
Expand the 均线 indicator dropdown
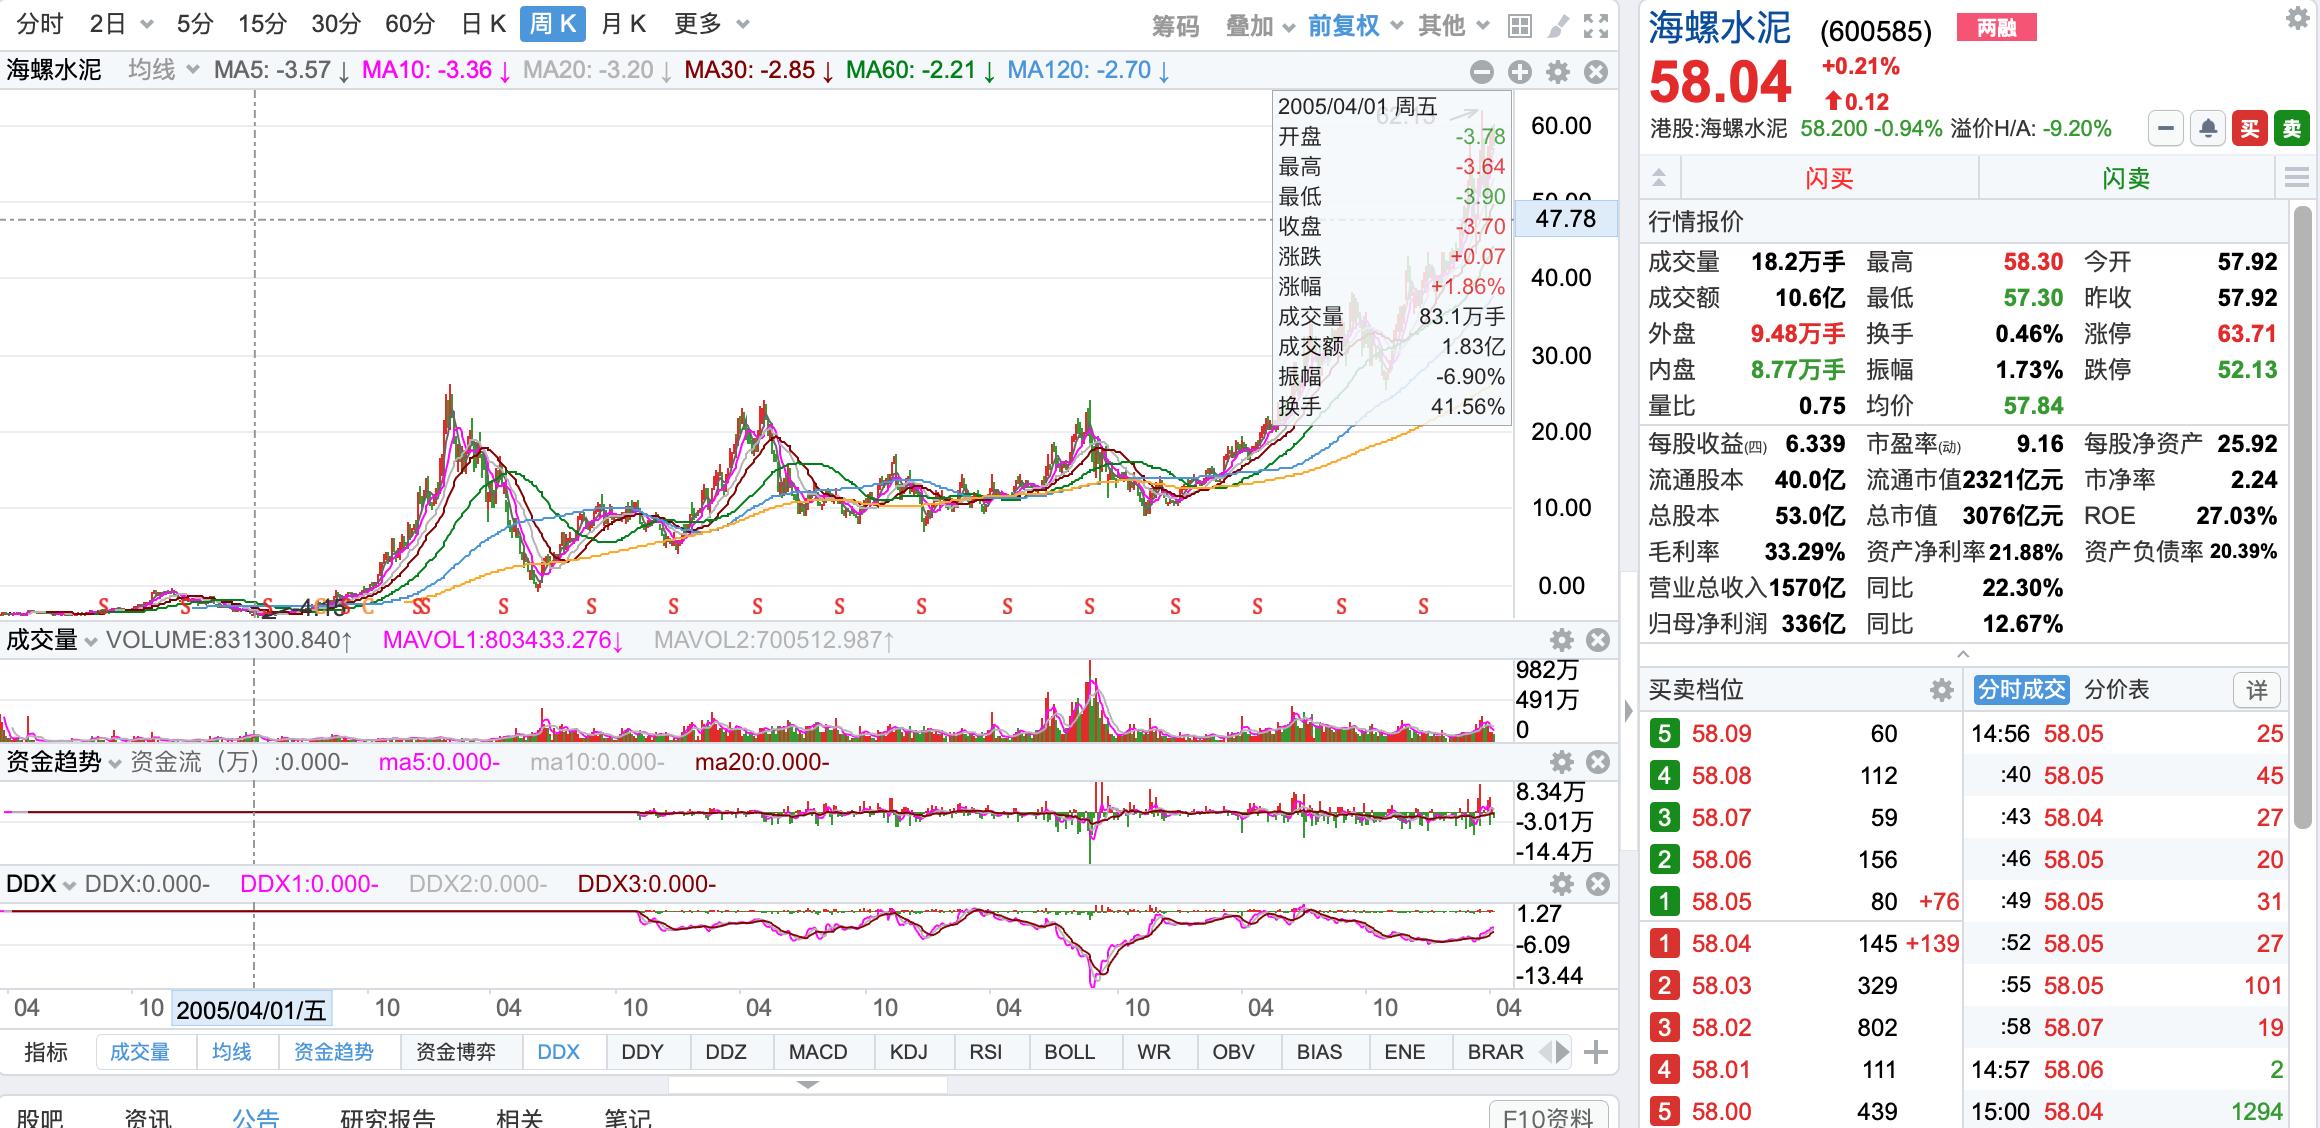155,71
